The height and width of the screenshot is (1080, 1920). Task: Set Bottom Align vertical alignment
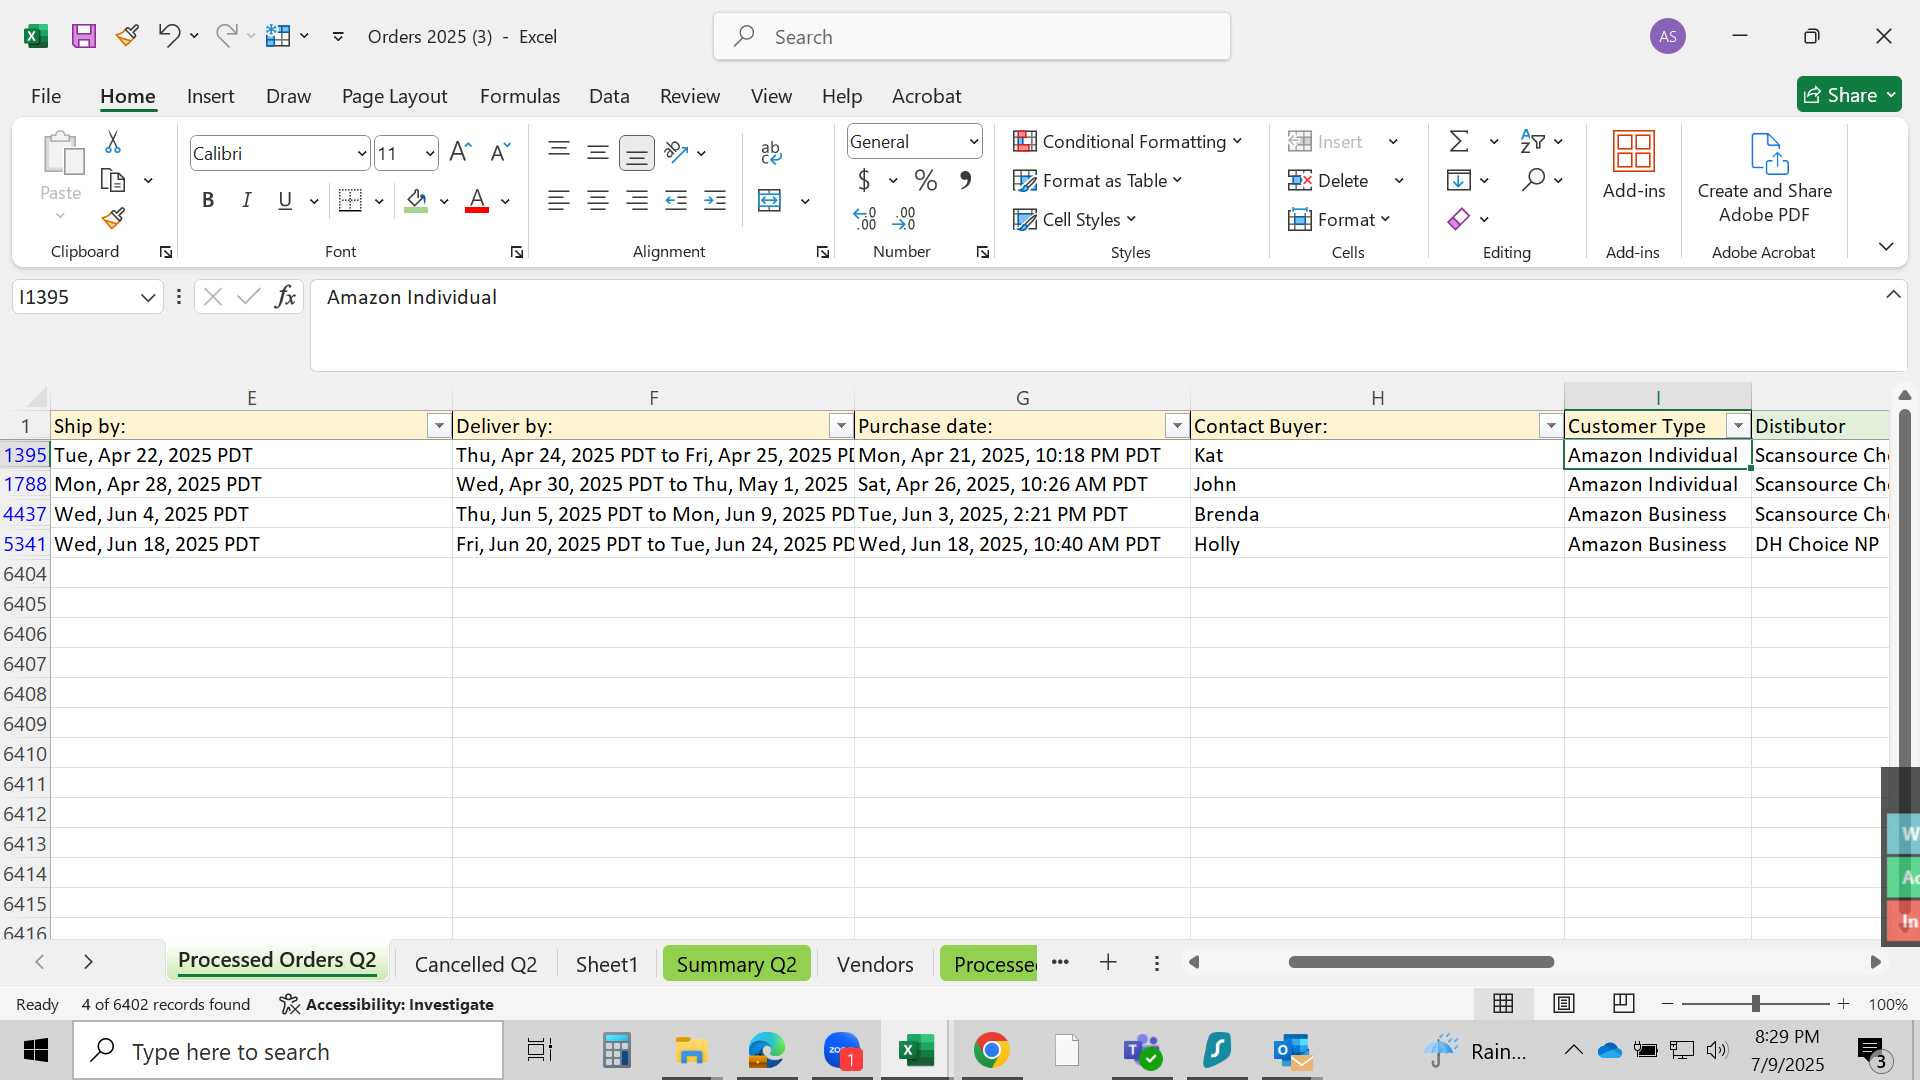point(637,152)
